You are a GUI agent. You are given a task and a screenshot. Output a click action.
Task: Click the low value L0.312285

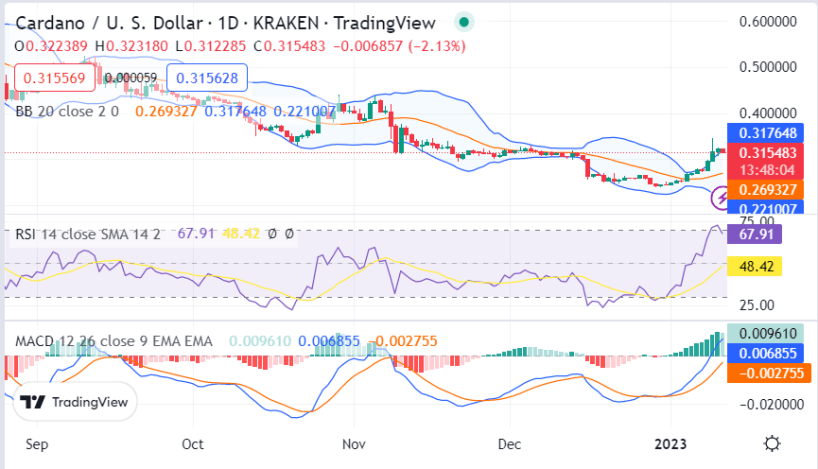click(x=211, y=46)
